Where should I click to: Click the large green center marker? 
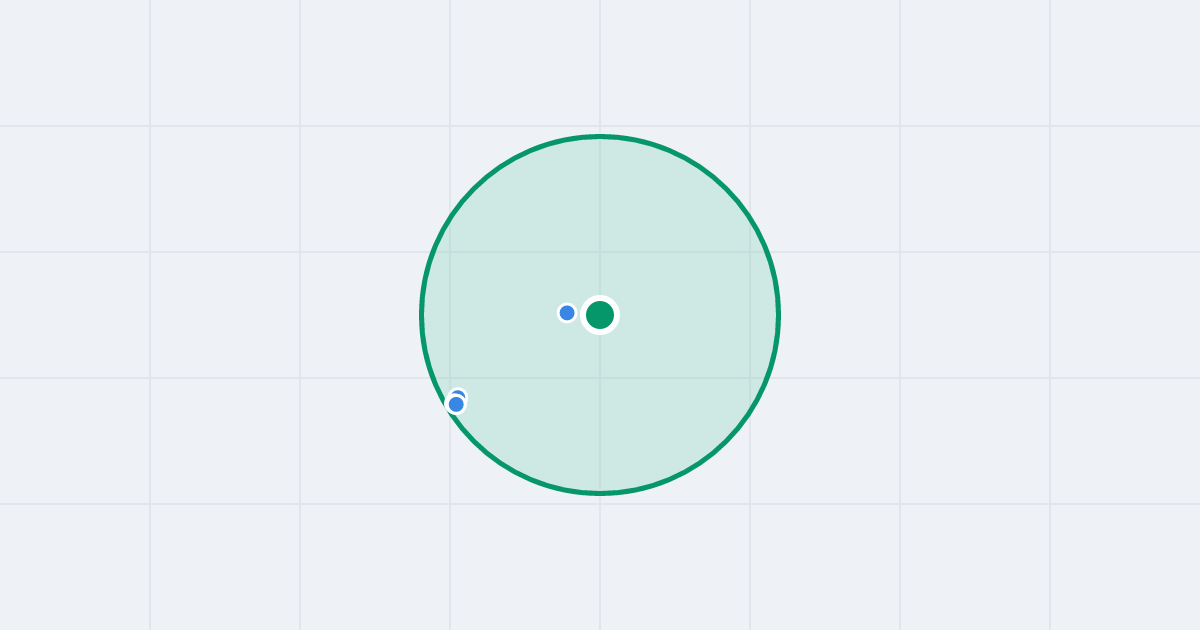[600, 315]
